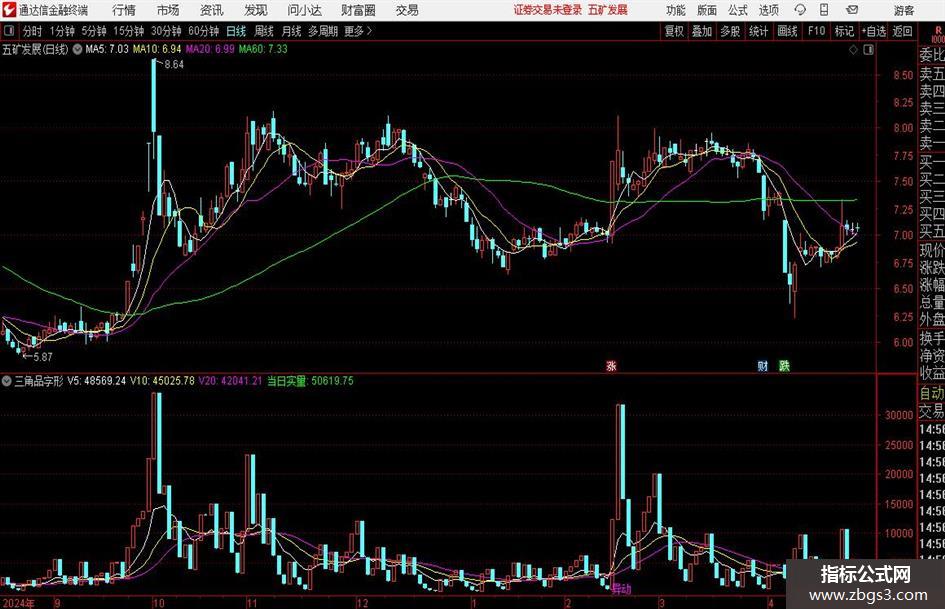Open the 发现 menu

point(256,10)
